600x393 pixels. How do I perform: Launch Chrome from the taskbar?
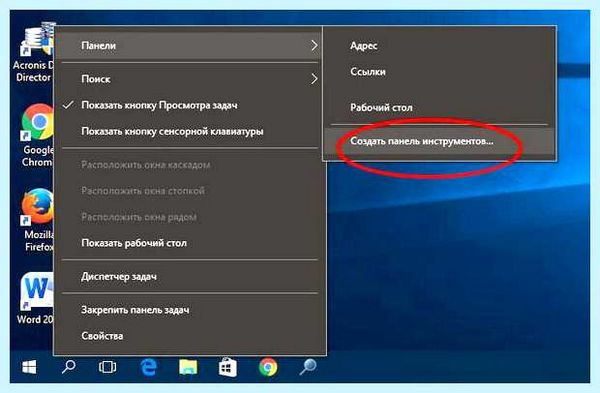(268, 367)
